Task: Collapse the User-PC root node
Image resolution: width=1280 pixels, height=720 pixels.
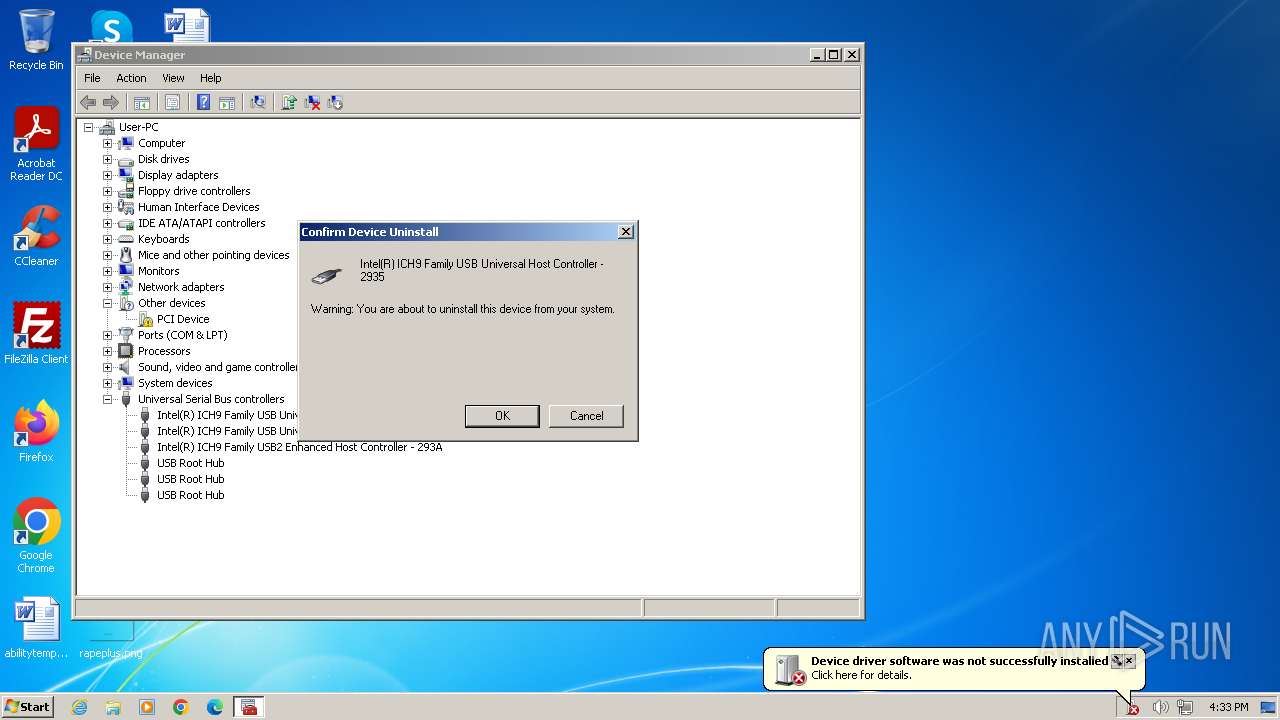Action: pyautogui.click(x=88, y=127)
